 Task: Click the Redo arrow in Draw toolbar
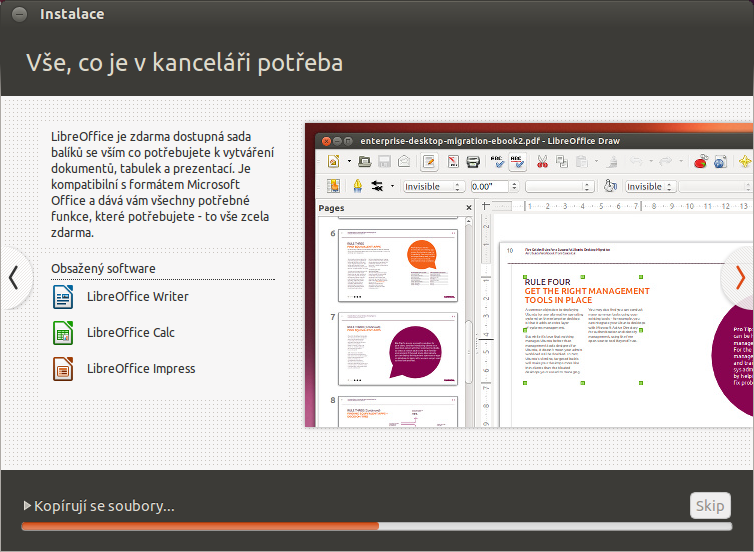pos(666,162)
